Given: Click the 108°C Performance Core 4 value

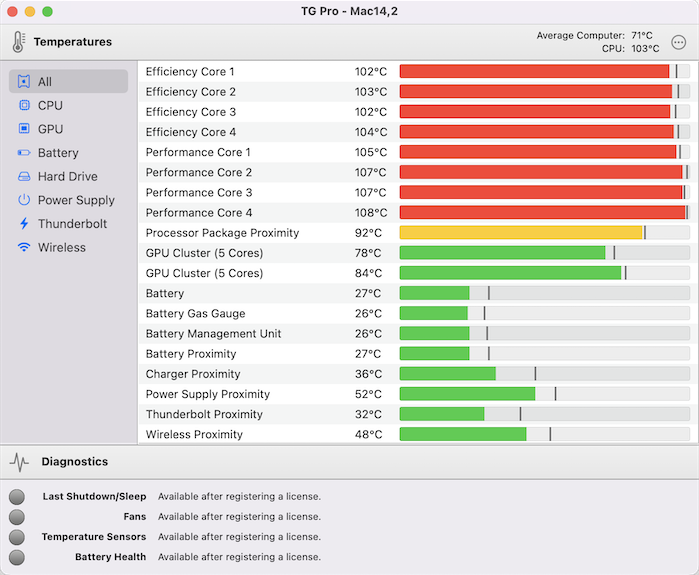Looking at the screenshot, I should tap(370, 213).
